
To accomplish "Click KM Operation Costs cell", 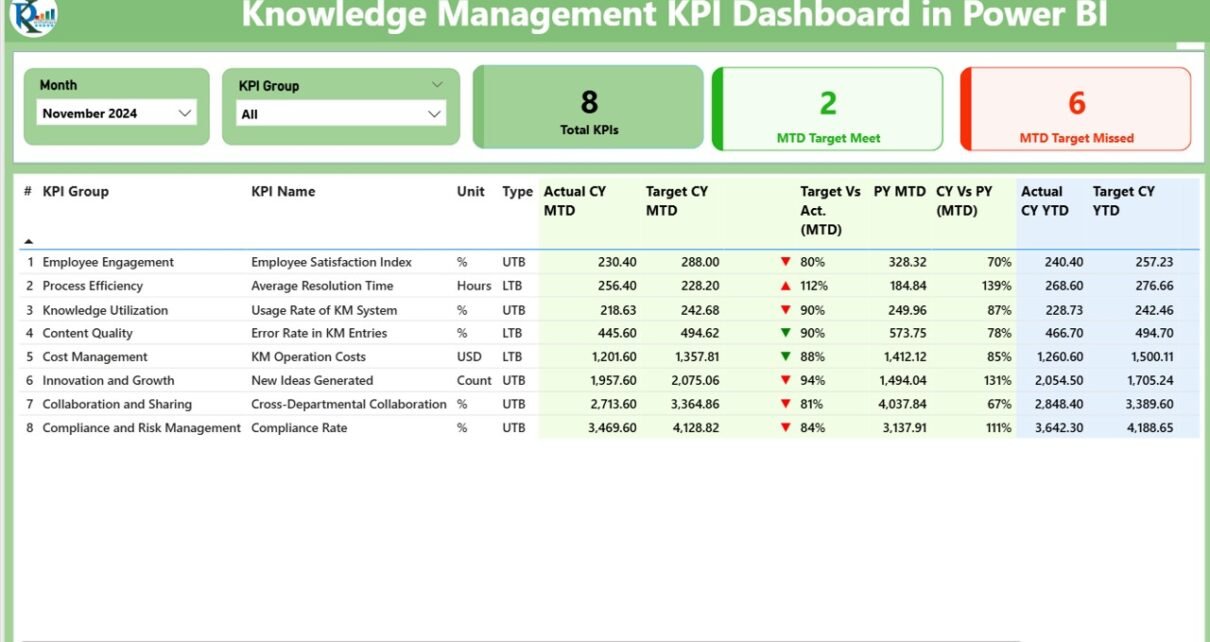I will point(308,357).
